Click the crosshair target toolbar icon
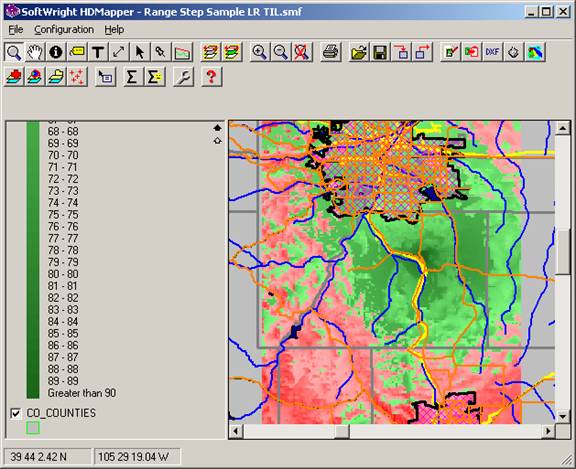This screenshot has height=469, width=576. click(513, 52)
